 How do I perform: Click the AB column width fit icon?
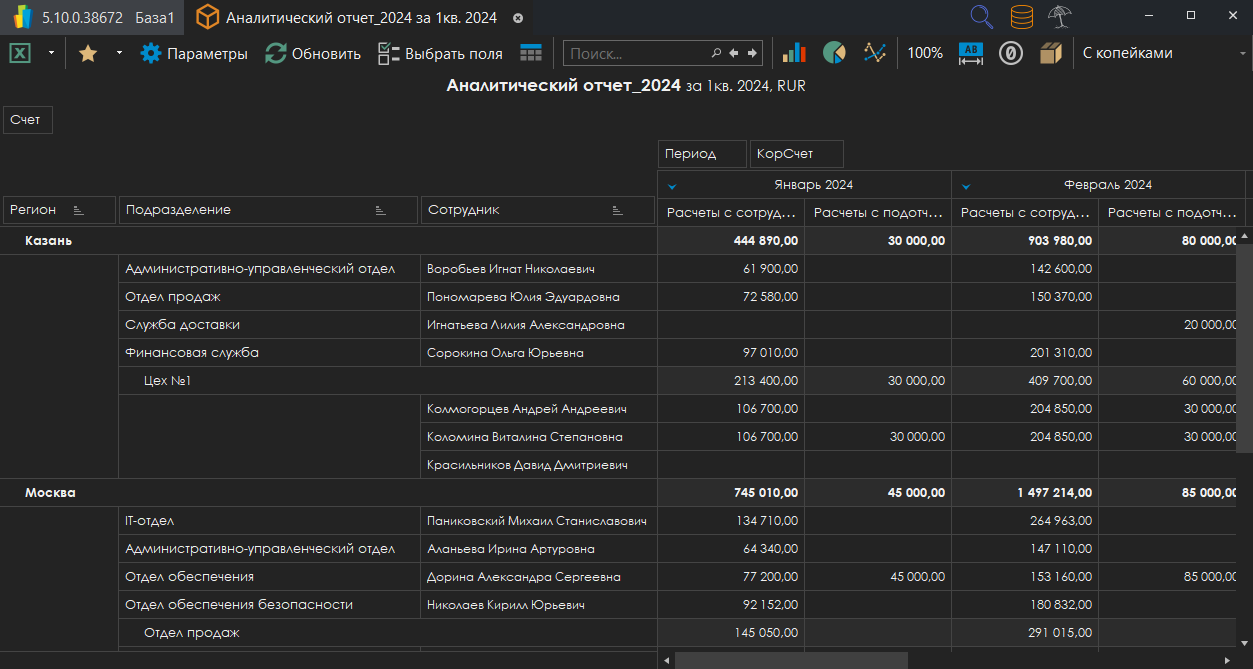coord(971,53)
